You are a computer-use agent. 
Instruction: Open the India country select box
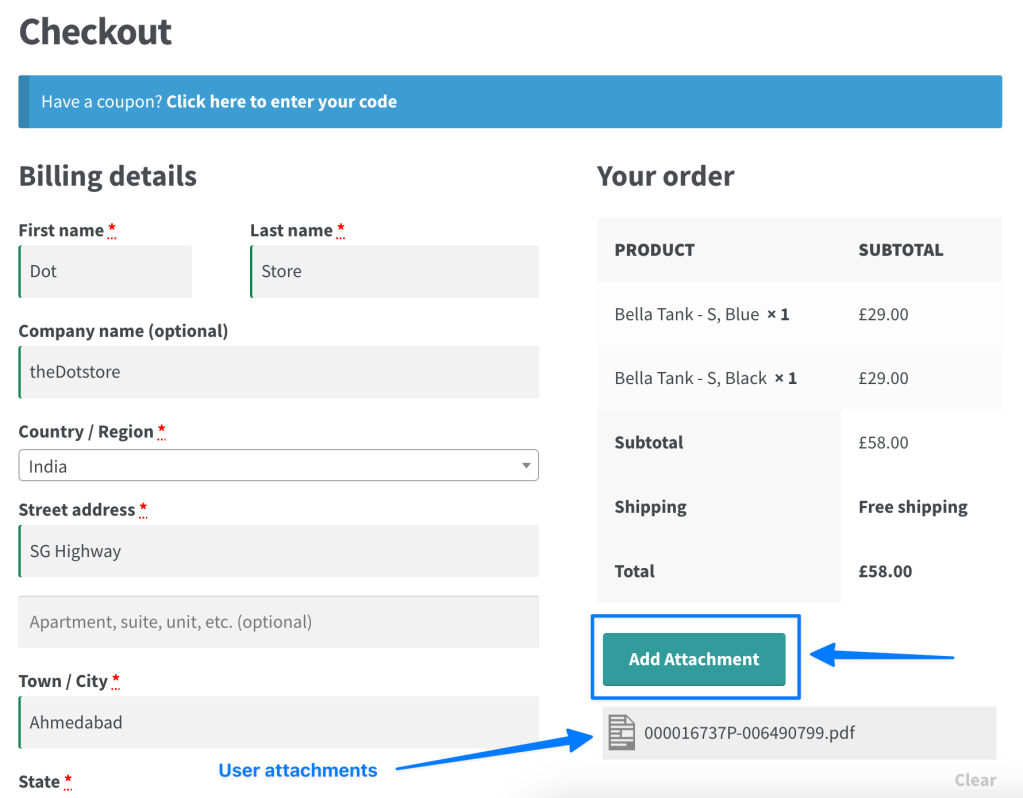[x=278, y=466]
